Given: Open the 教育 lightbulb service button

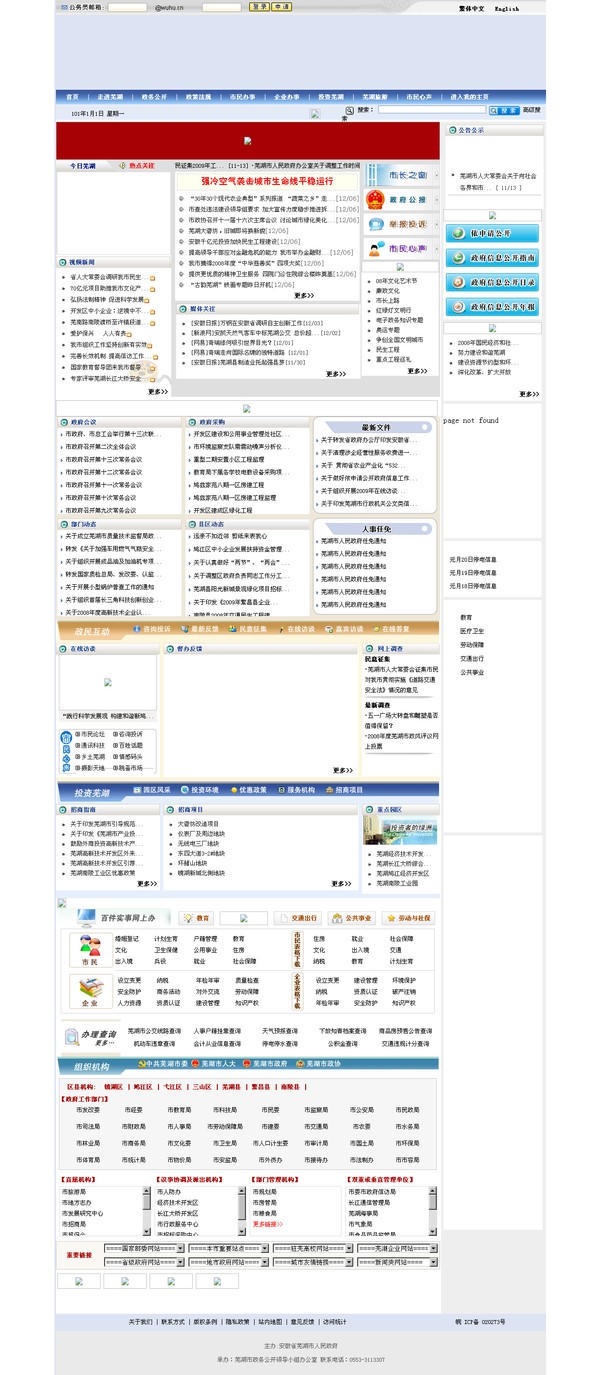Looking at the screenshot, I should (197, 918).
